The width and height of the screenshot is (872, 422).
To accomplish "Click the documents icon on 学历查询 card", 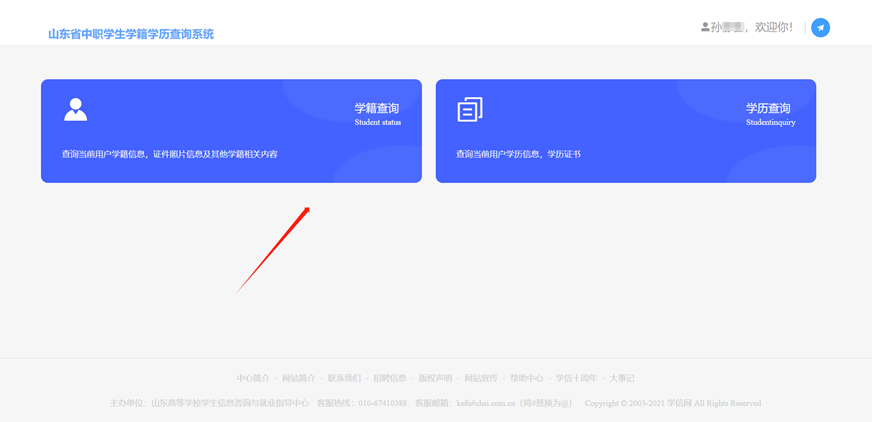I will pos(470,110).
